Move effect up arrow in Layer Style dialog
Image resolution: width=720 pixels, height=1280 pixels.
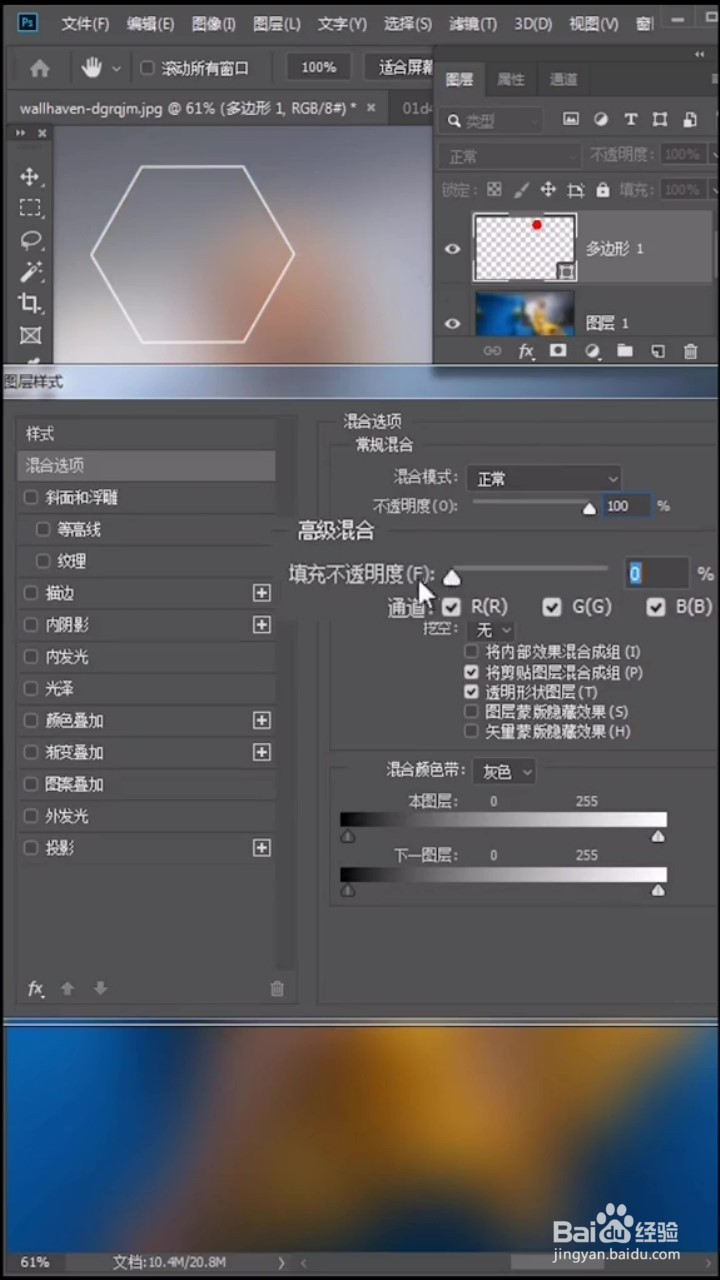(68, 988)
